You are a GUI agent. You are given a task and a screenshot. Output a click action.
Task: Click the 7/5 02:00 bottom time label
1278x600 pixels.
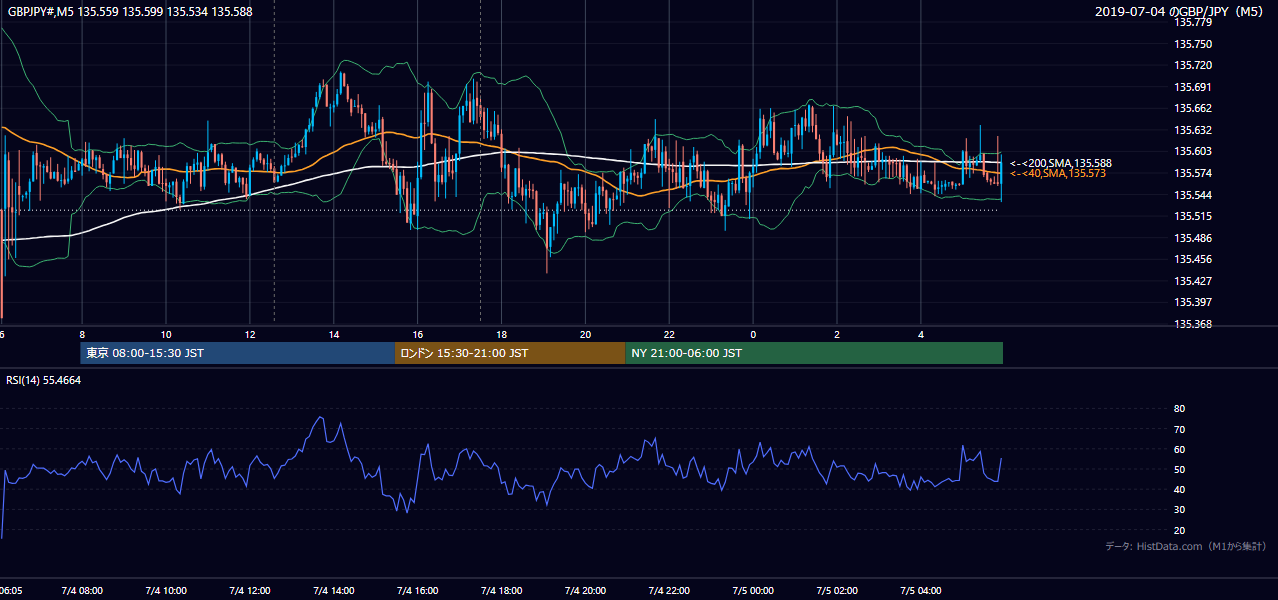(838, 591)
